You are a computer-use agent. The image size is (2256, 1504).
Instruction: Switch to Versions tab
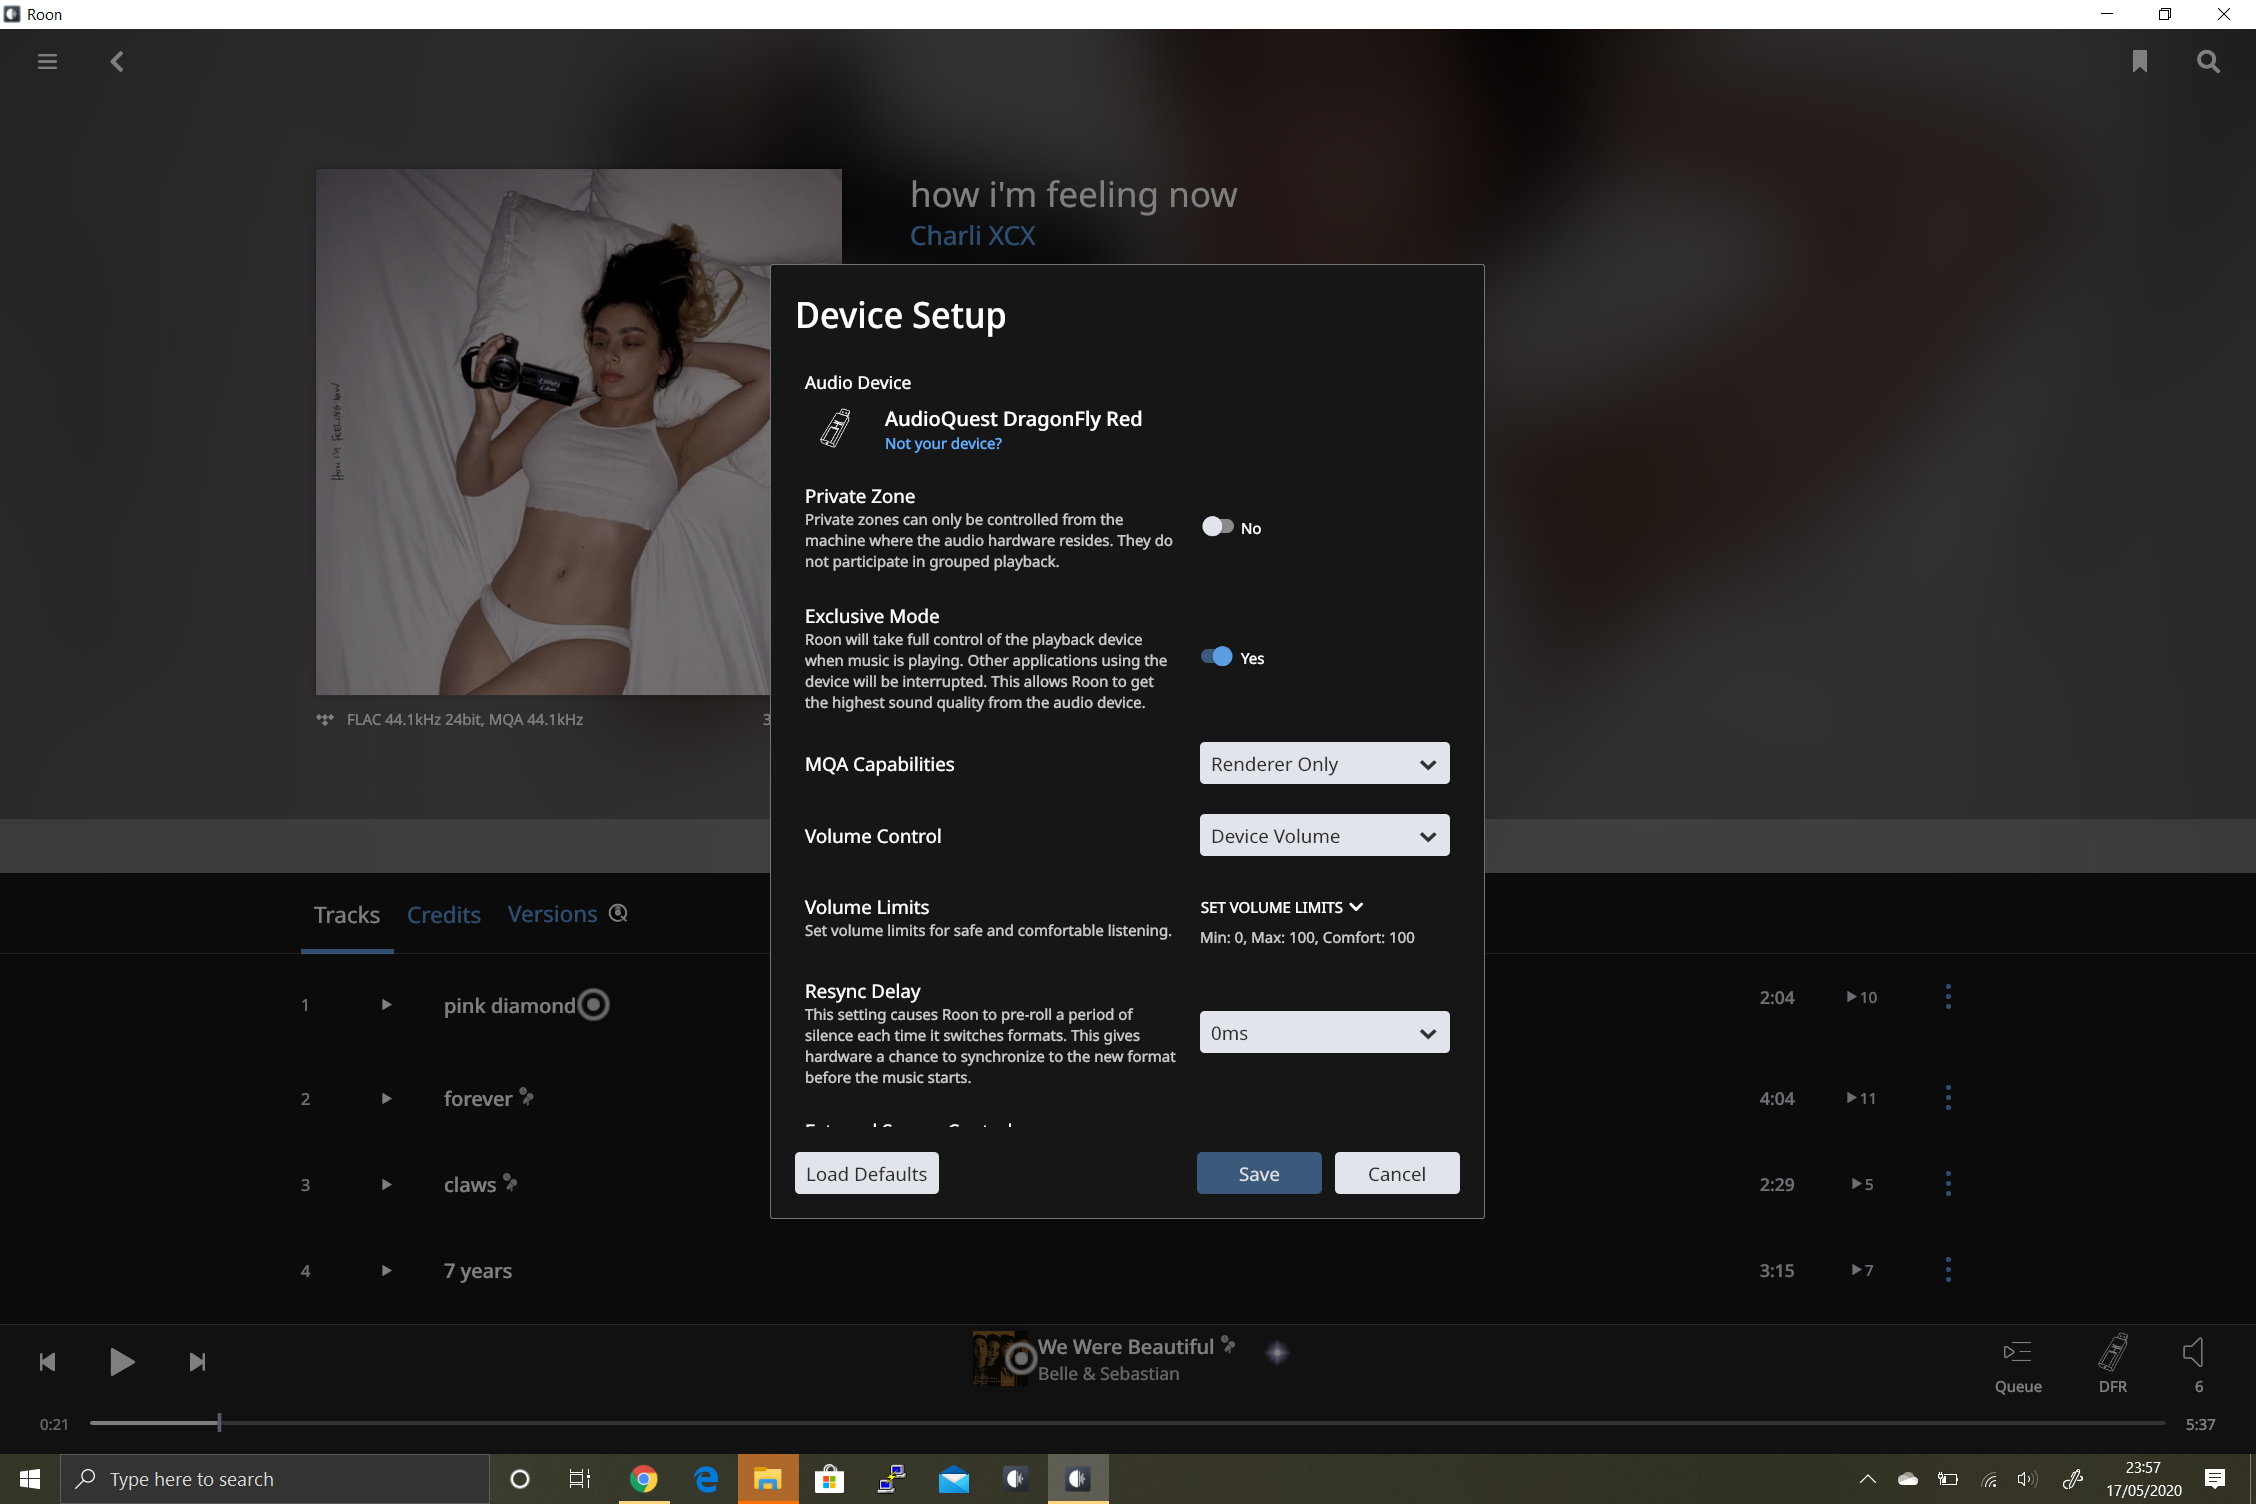[552, 914]
